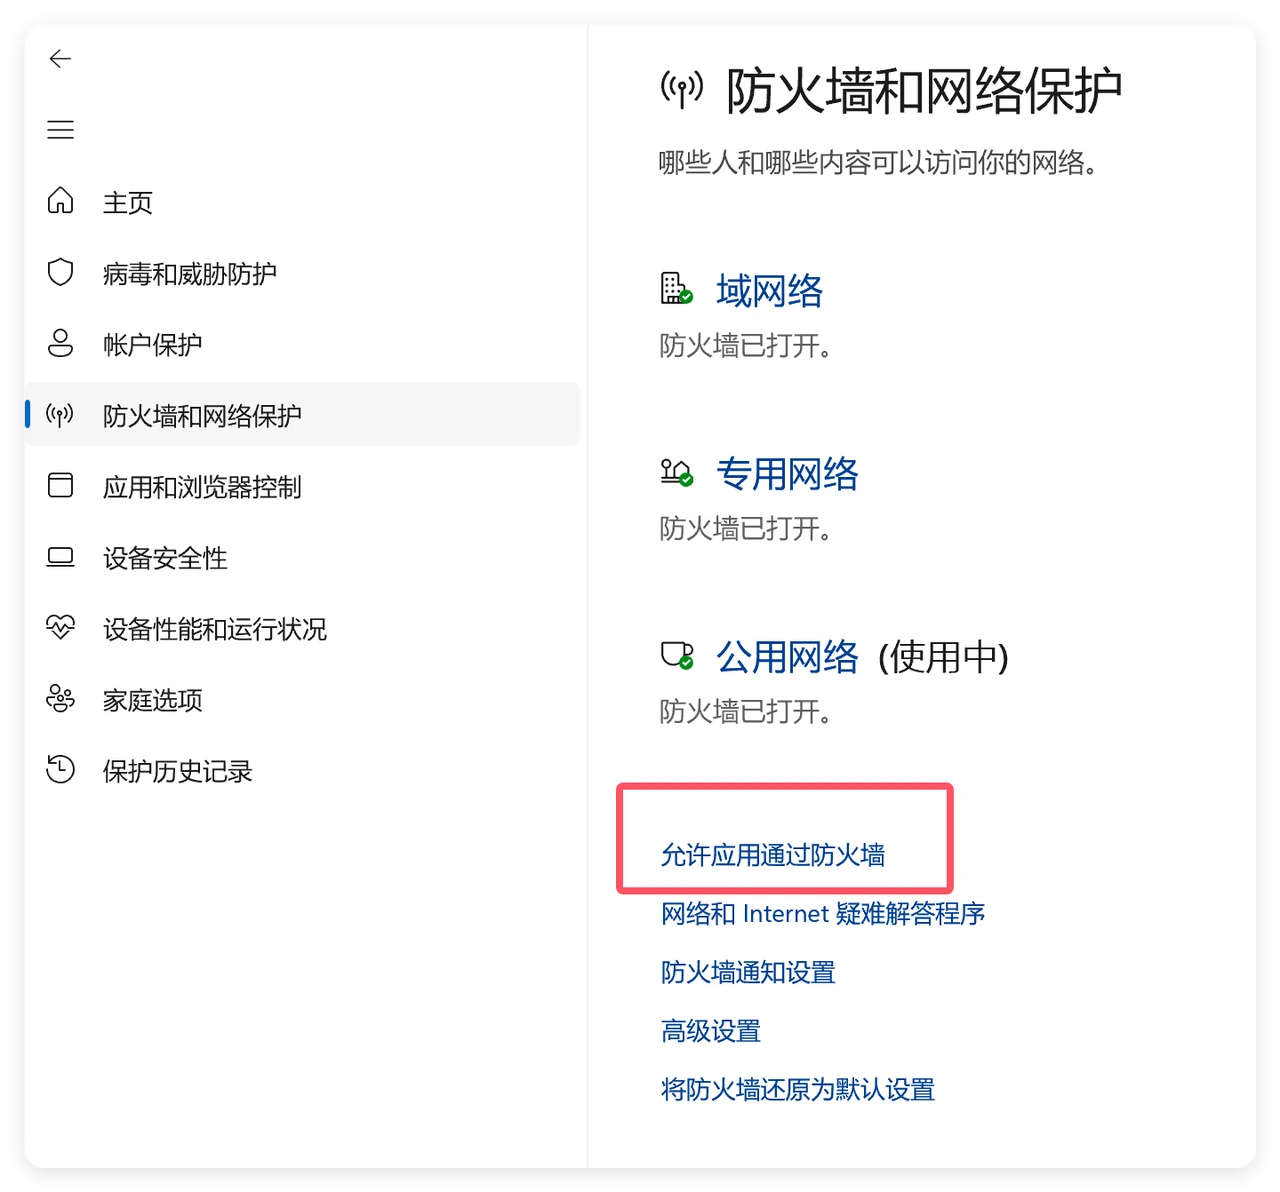Open 公用网络 firewall settings
This screenshot has height=1192, width=1280.
coord(787,657)
